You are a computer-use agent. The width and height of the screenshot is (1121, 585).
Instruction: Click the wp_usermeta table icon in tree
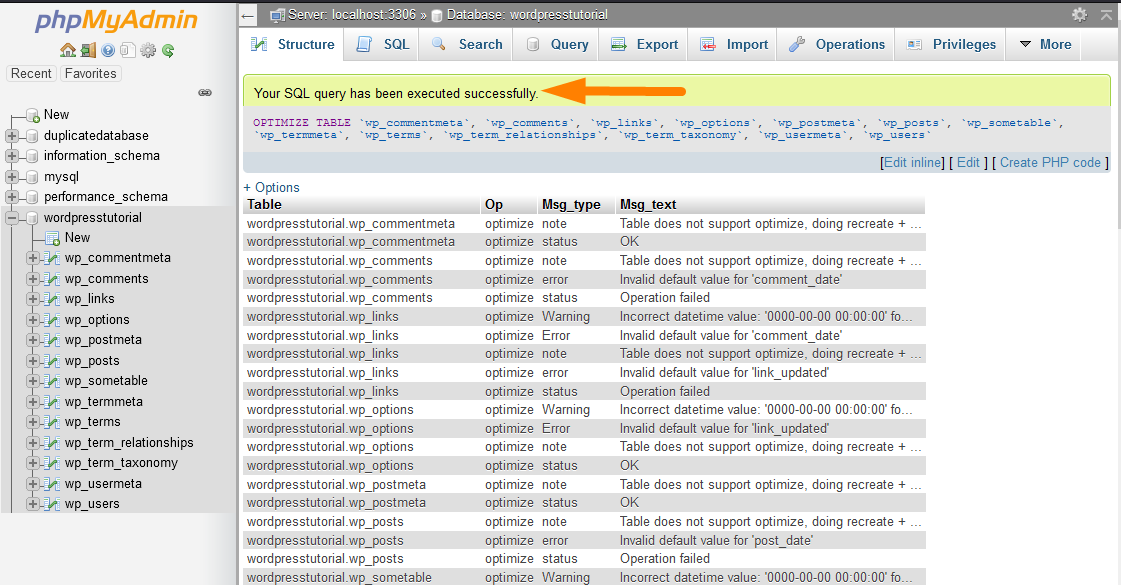click(51, 484)
